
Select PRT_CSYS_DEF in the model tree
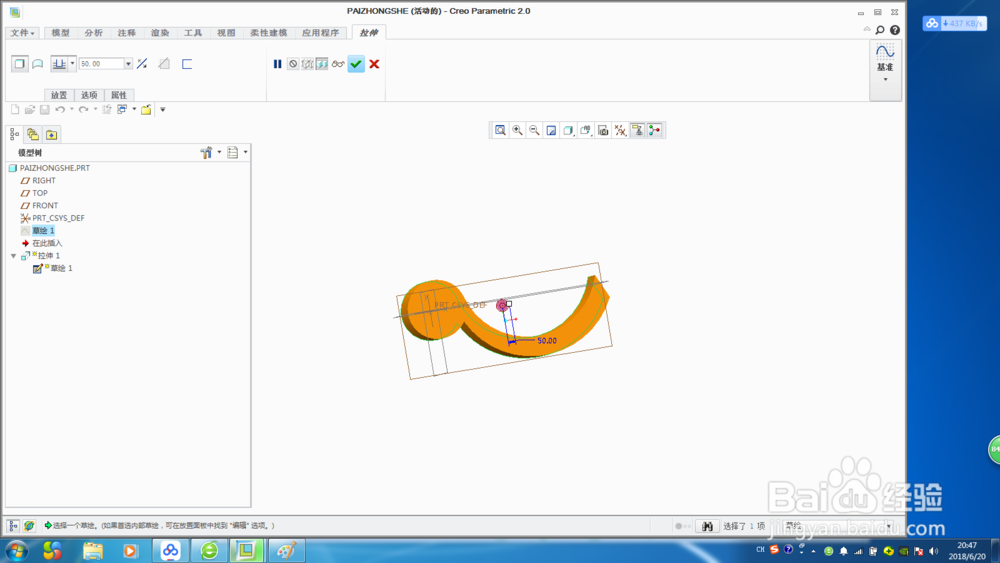[x=58, y=218]
